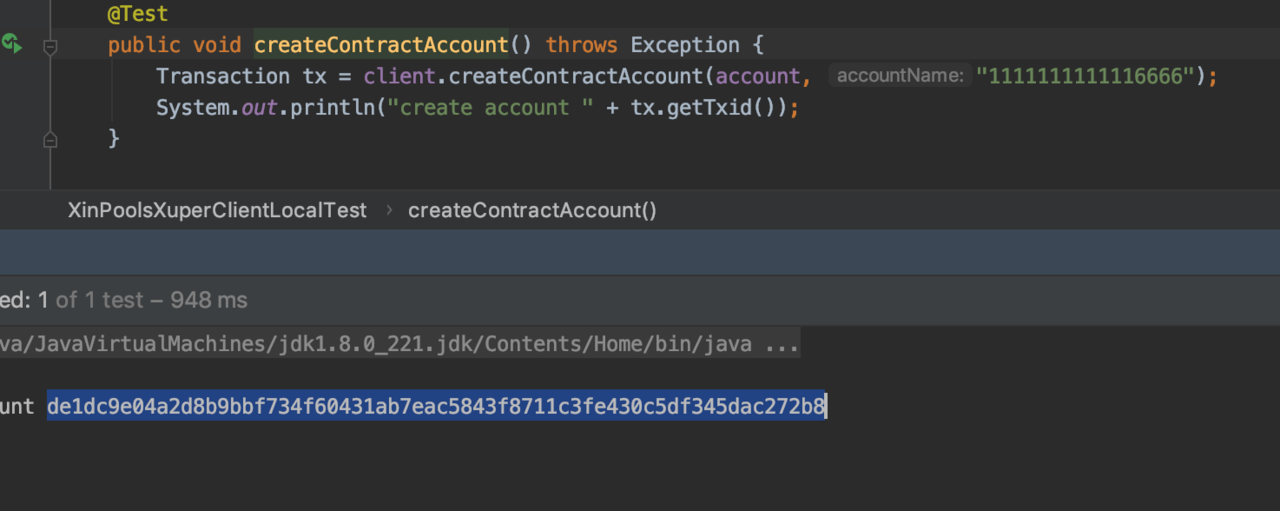Viewport: 1280px width, 511px height.
Task: Click the breadcrumb separator chevron
Action: [x=388, y=211]
